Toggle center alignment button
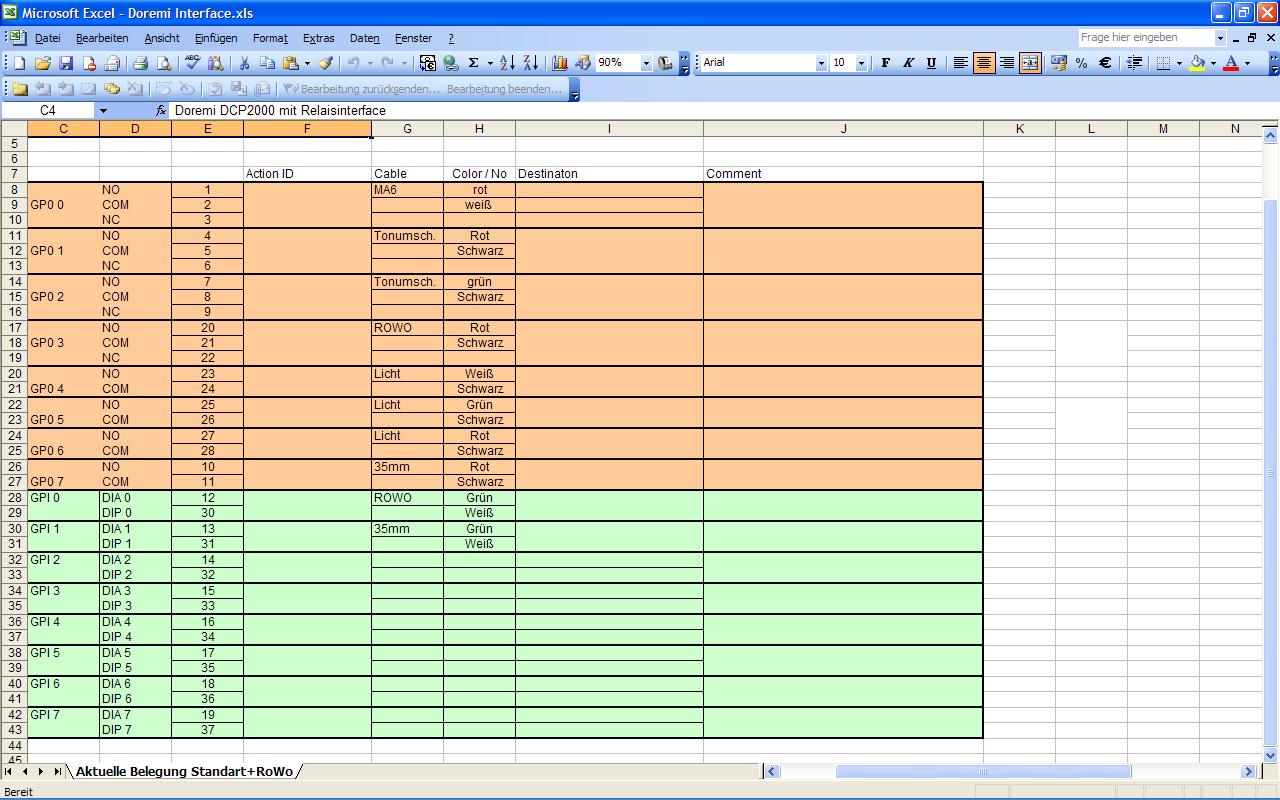The height and width of the screenshot is (800, 1280). (x=984, y=63)
